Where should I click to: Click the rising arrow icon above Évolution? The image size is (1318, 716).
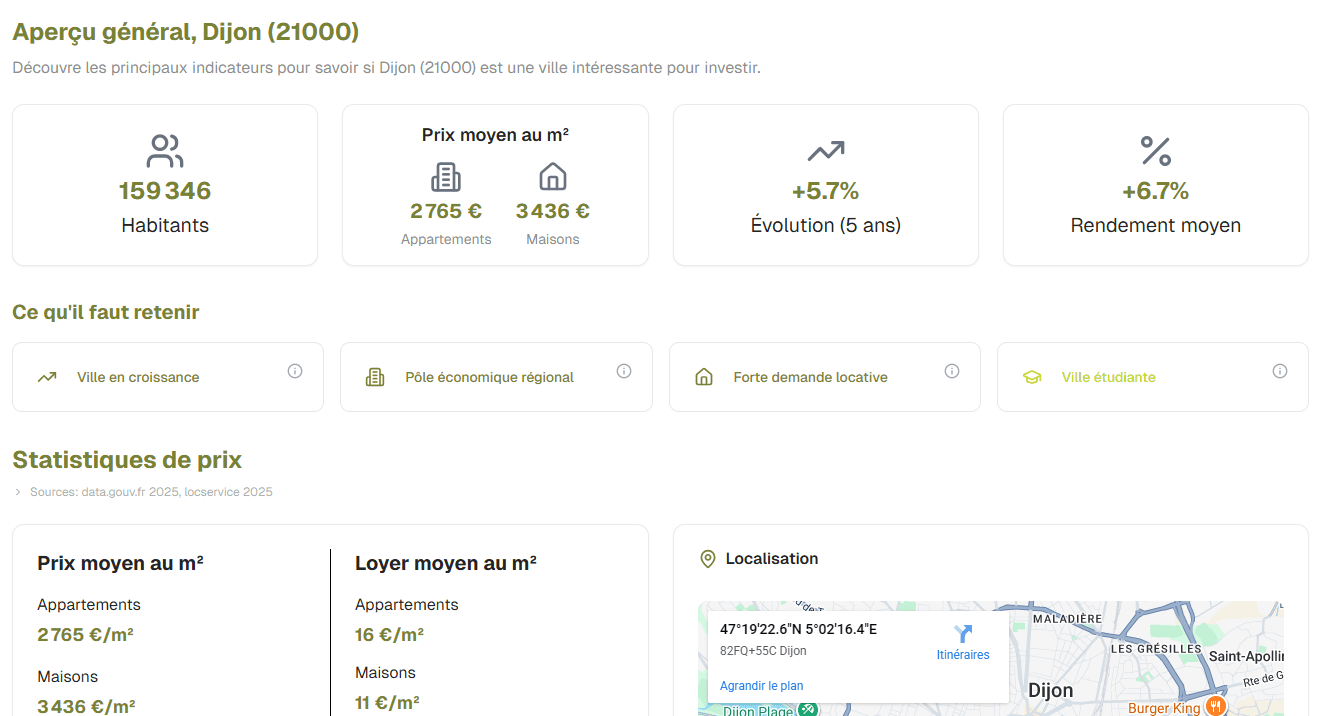pos(824,150)
